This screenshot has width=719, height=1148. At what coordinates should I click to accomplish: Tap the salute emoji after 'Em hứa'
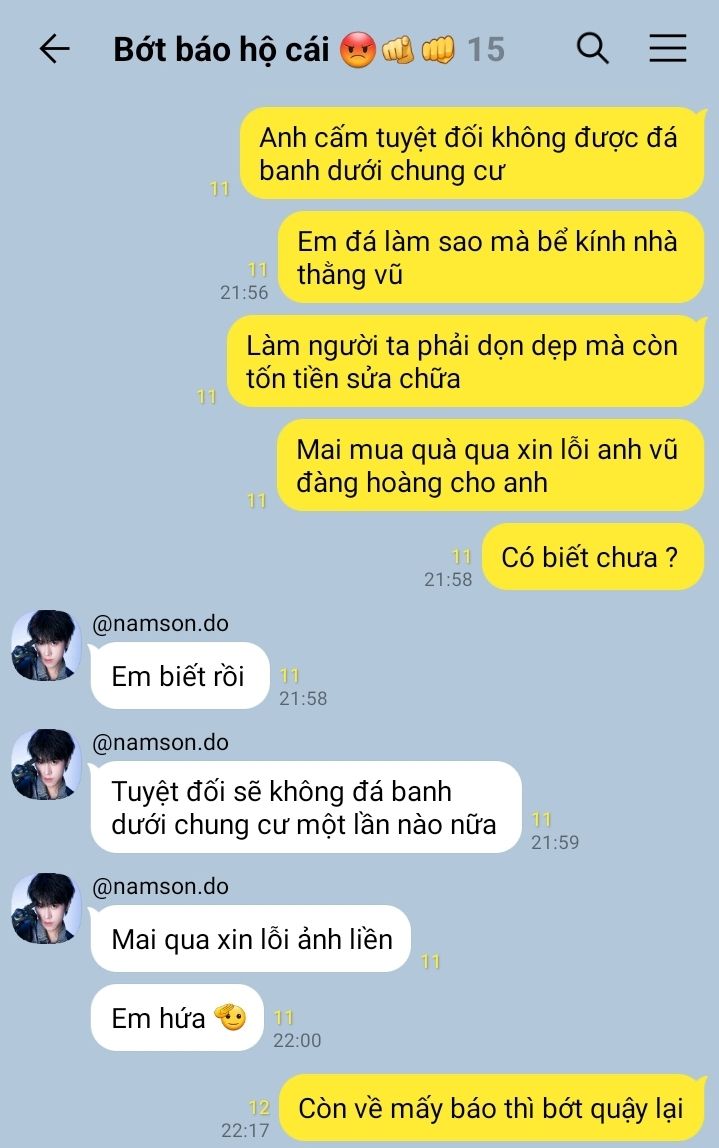(231, 1017)
